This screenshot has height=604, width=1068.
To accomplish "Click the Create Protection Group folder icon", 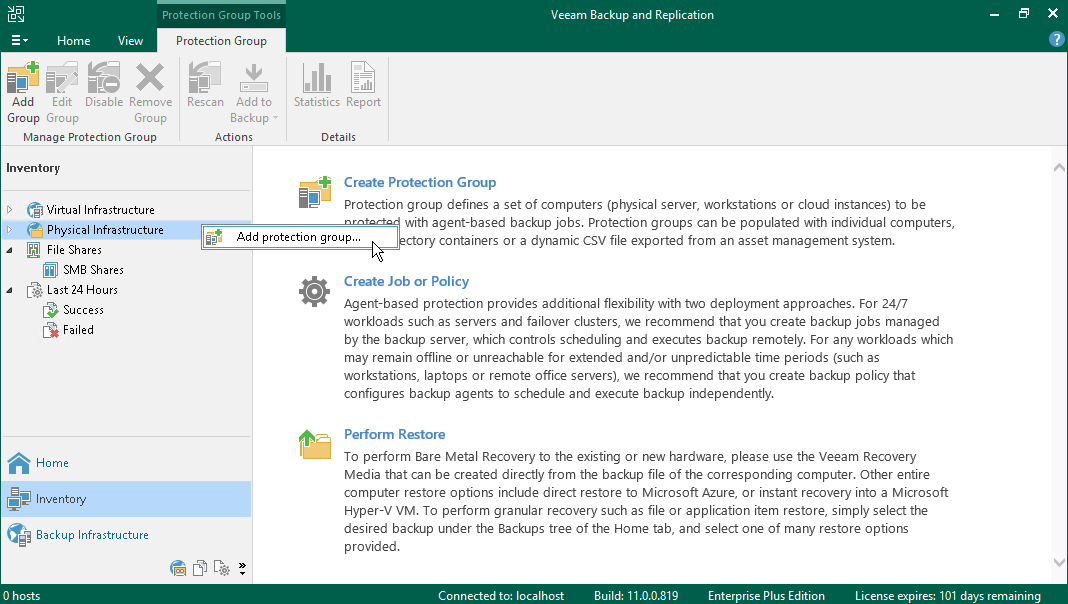I will 315,192.
